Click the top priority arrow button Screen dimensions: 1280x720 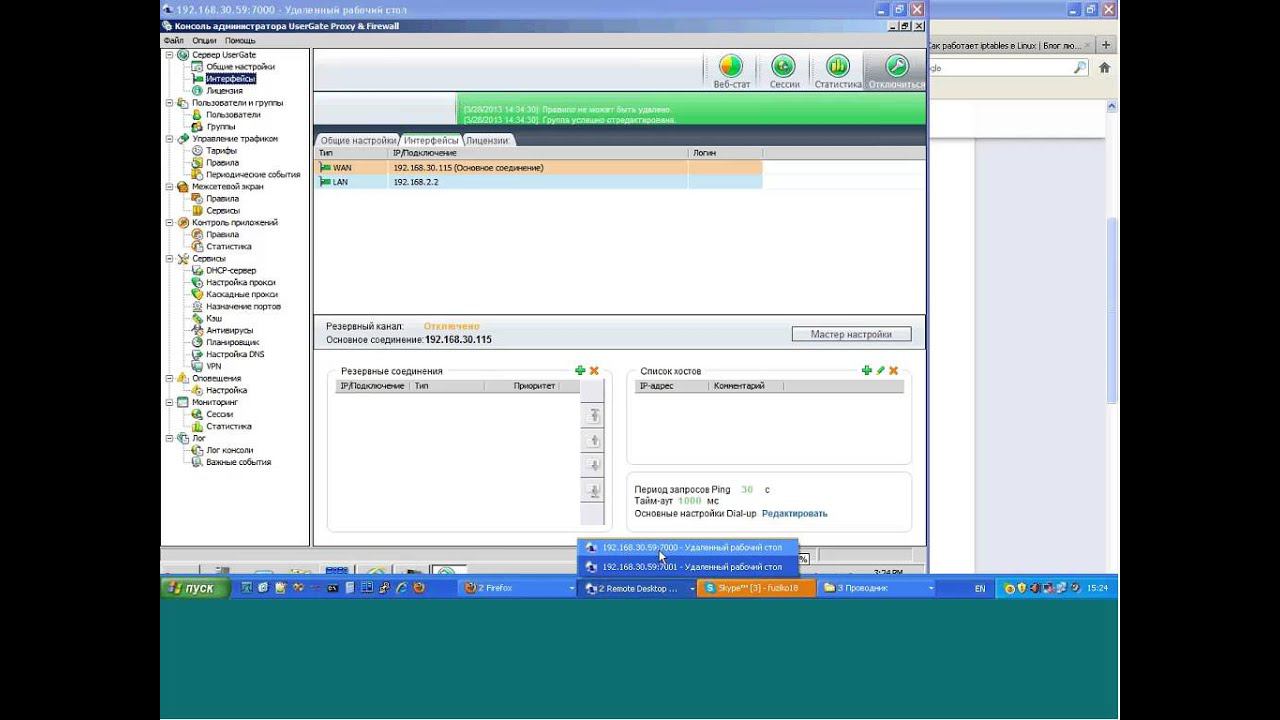click(x=593, y=416)
